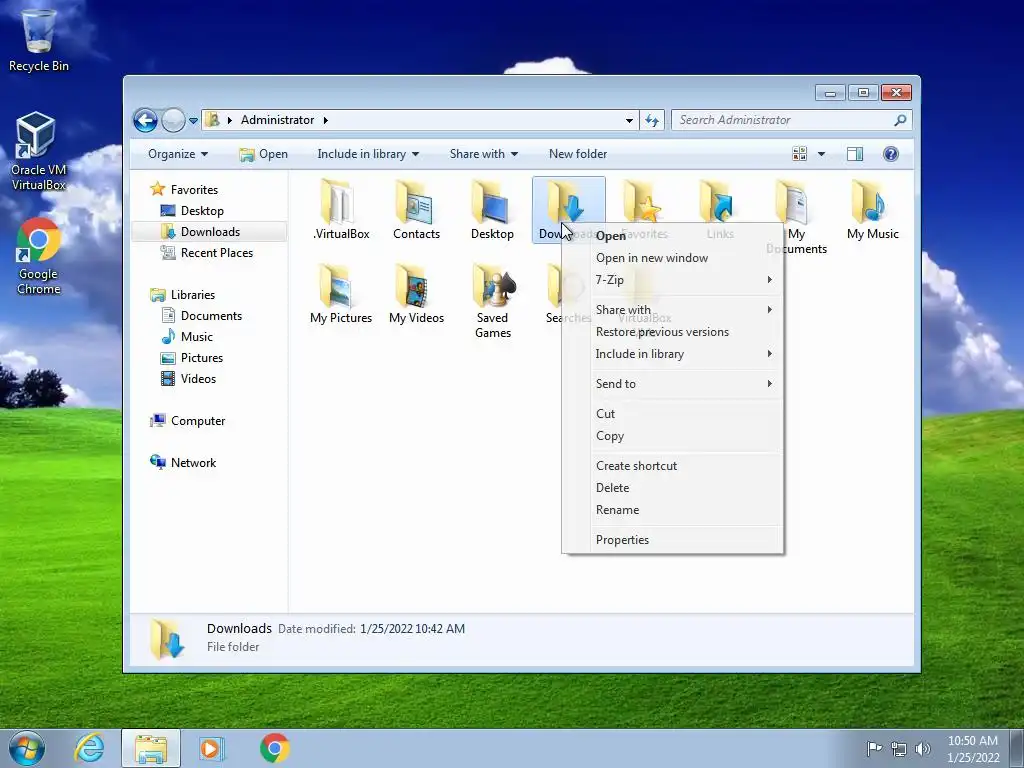Expand the Administrator breadcrumb arrow
Image resolution: width=1024 pixels, height=768 pixels.
click(x=325, y=120)
